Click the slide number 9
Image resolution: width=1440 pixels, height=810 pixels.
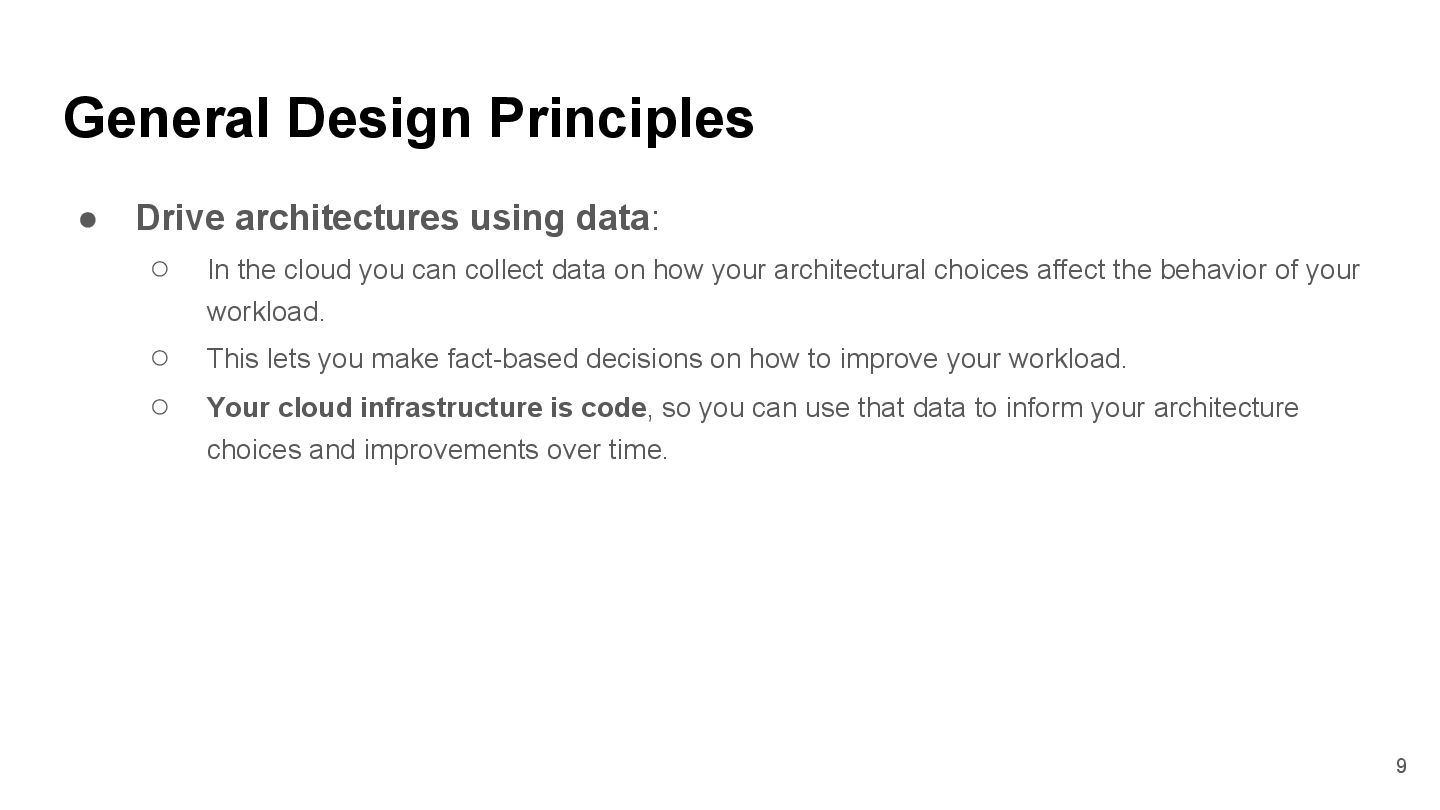coord(1401,766)
